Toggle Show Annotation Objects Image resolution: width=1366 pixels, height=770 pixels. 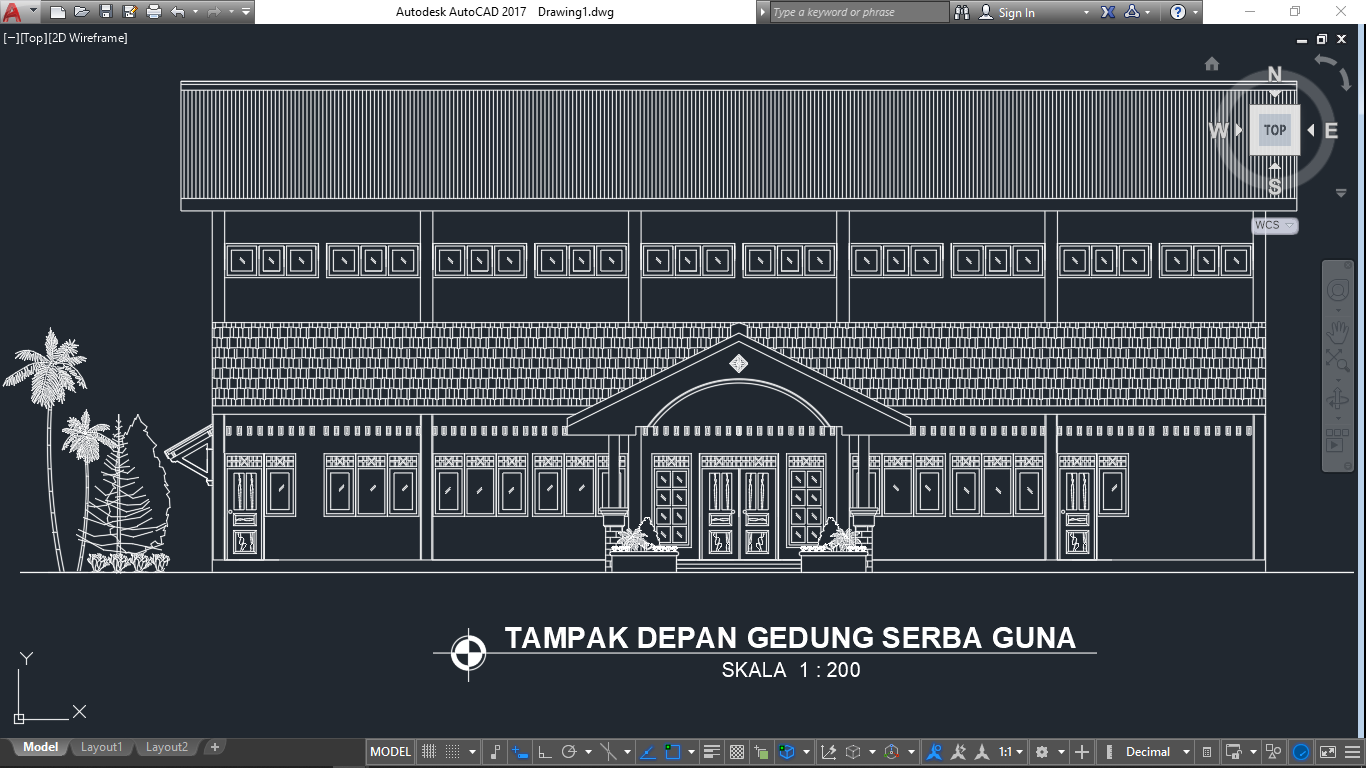934,751
